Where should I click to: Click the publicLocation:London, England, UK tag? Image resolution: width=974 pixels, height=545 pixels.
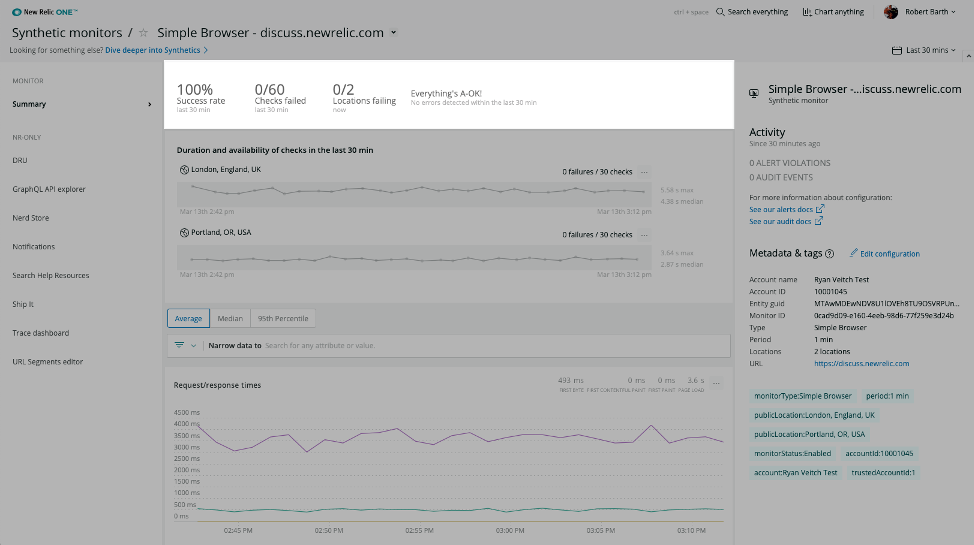pos(814,415)
